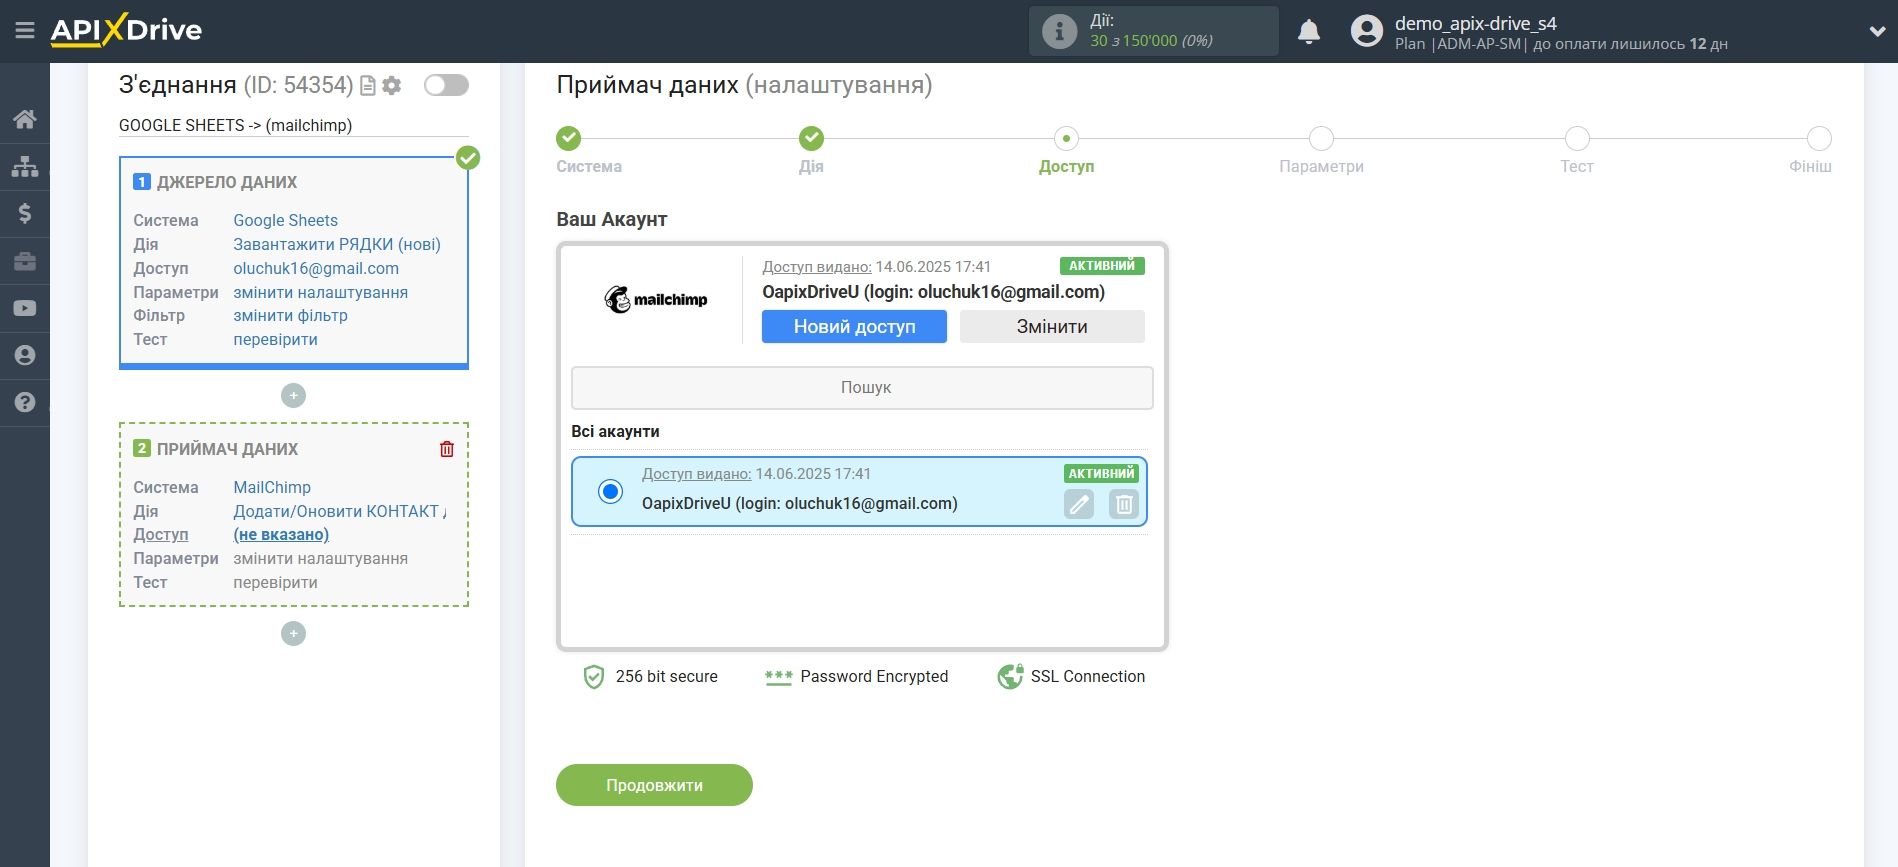This screenshot has width=1898, height=867.
Task: Open Завантажити РЯДКИ (нові) action link
Action: pos(337,244)
